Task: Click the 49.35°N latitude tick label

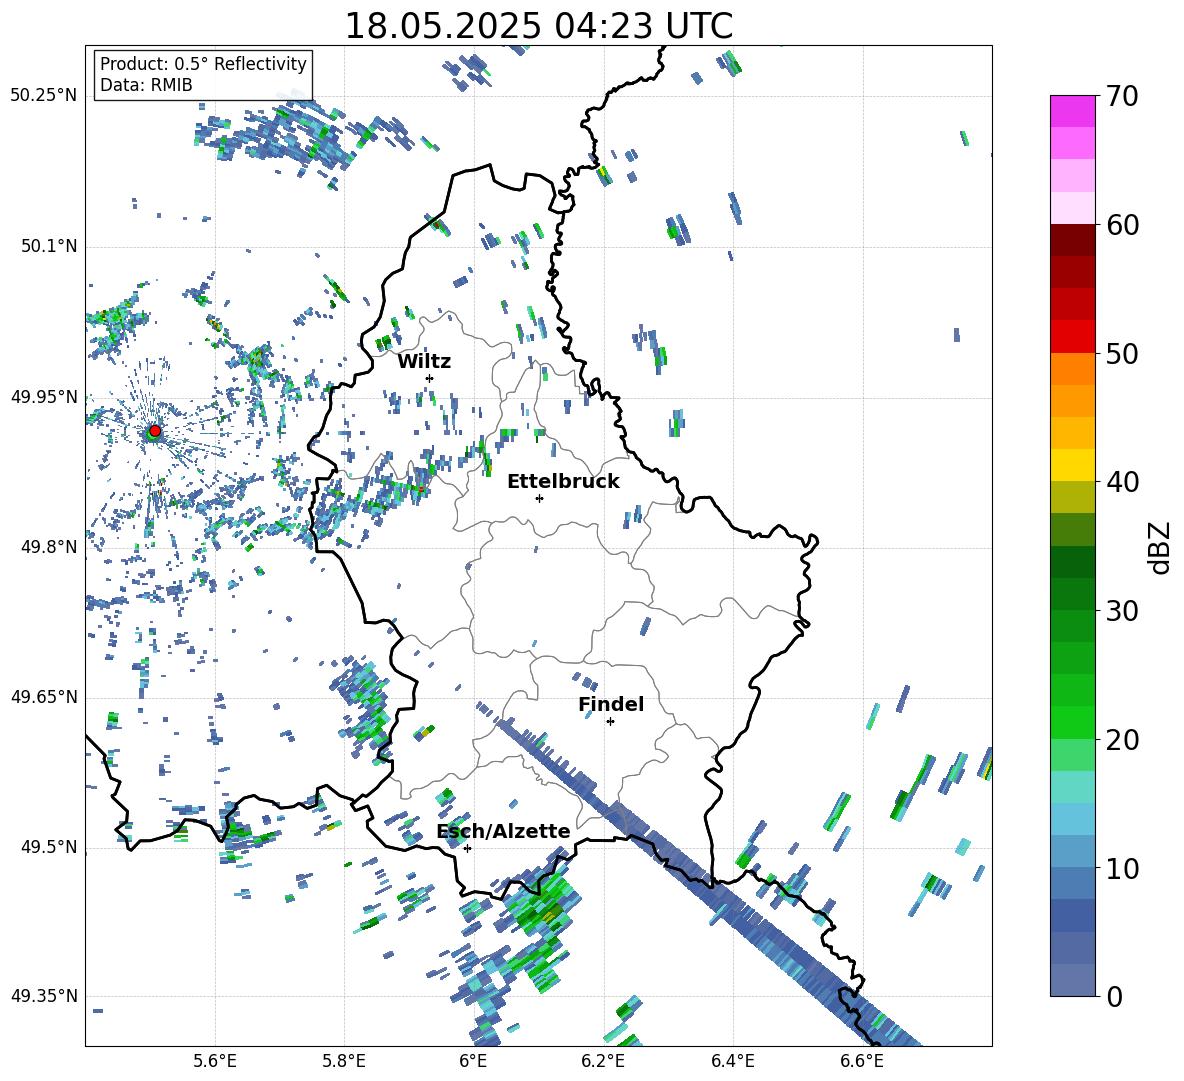Action: click(44, 996)
